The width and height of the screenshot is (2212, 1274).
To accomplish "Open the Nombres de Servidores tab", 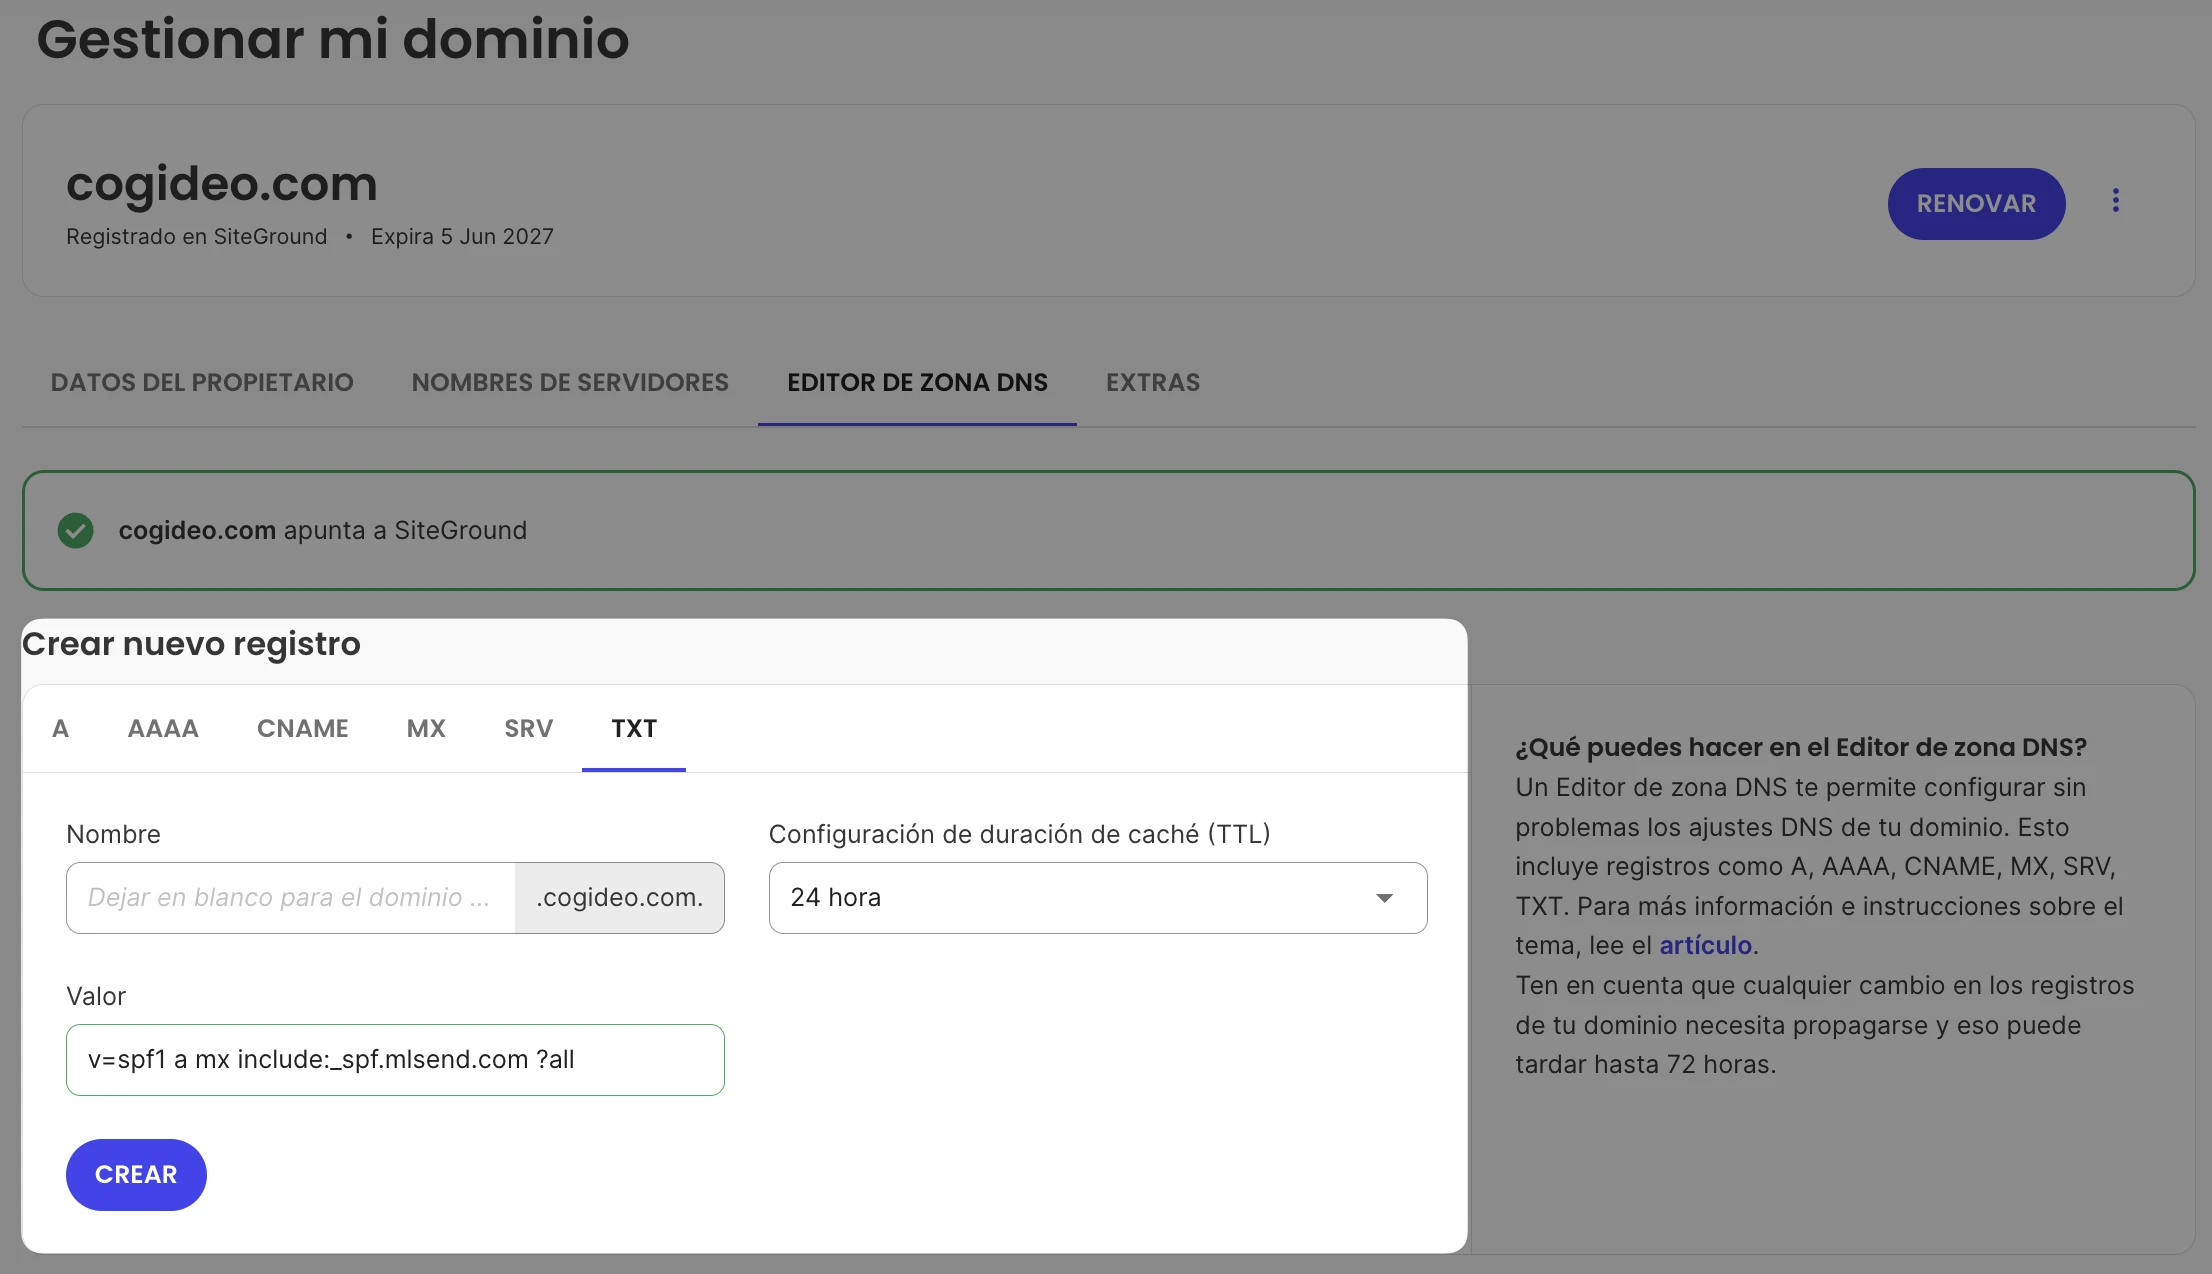I will 570,383.
